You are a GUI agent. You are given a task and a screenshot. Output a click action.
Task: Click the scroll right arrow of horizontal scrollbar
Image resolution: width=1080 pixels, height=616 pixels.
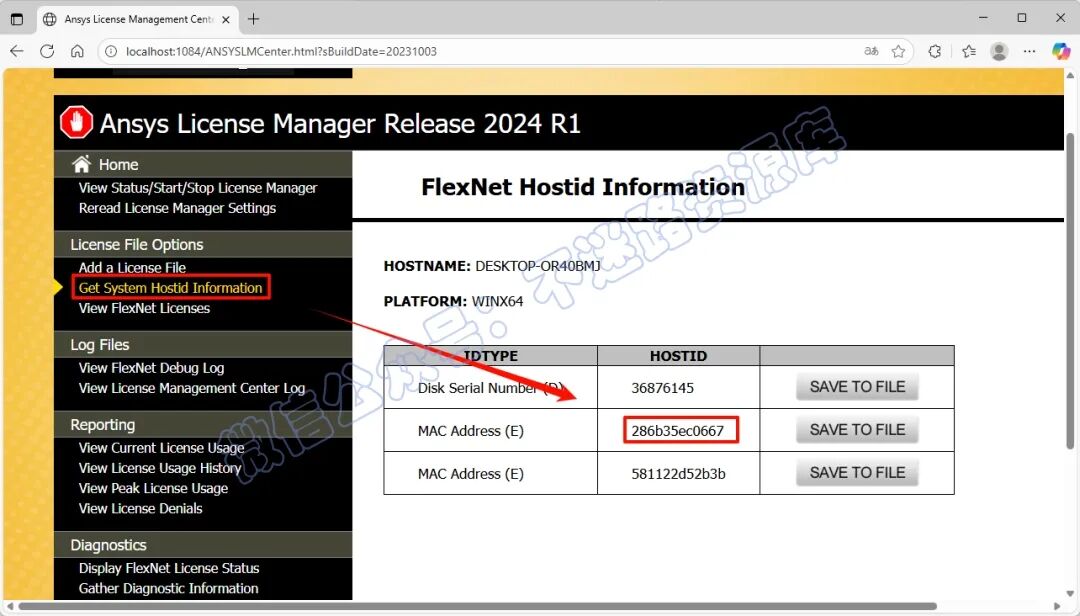click(1057, 606)
